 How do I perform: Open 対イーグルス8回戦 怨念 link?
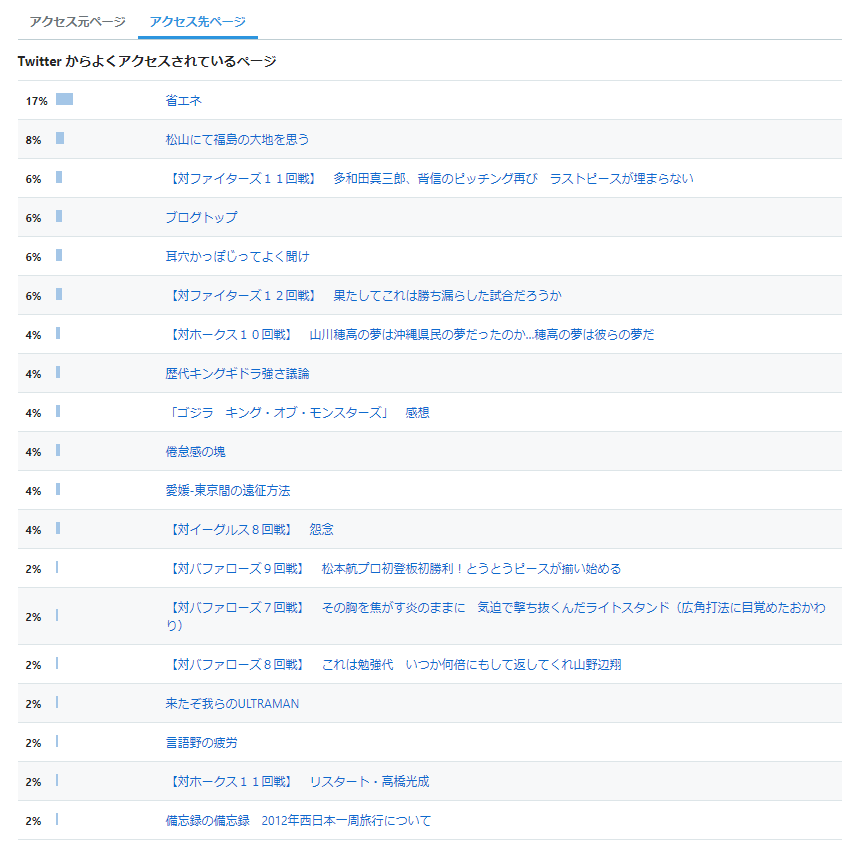(x=250, y=530)
